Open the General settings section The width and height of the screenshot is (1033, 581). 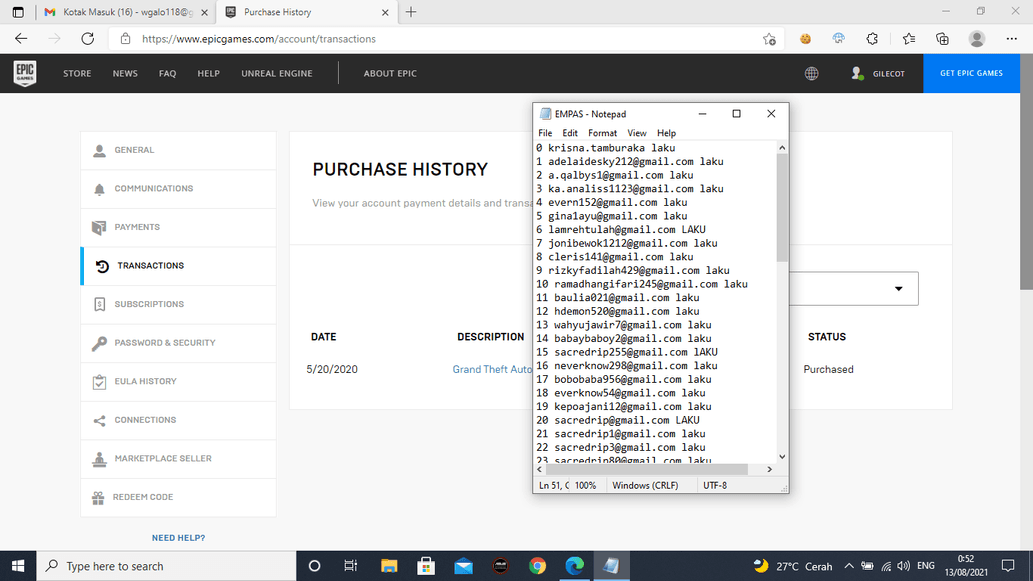(179, 150)
